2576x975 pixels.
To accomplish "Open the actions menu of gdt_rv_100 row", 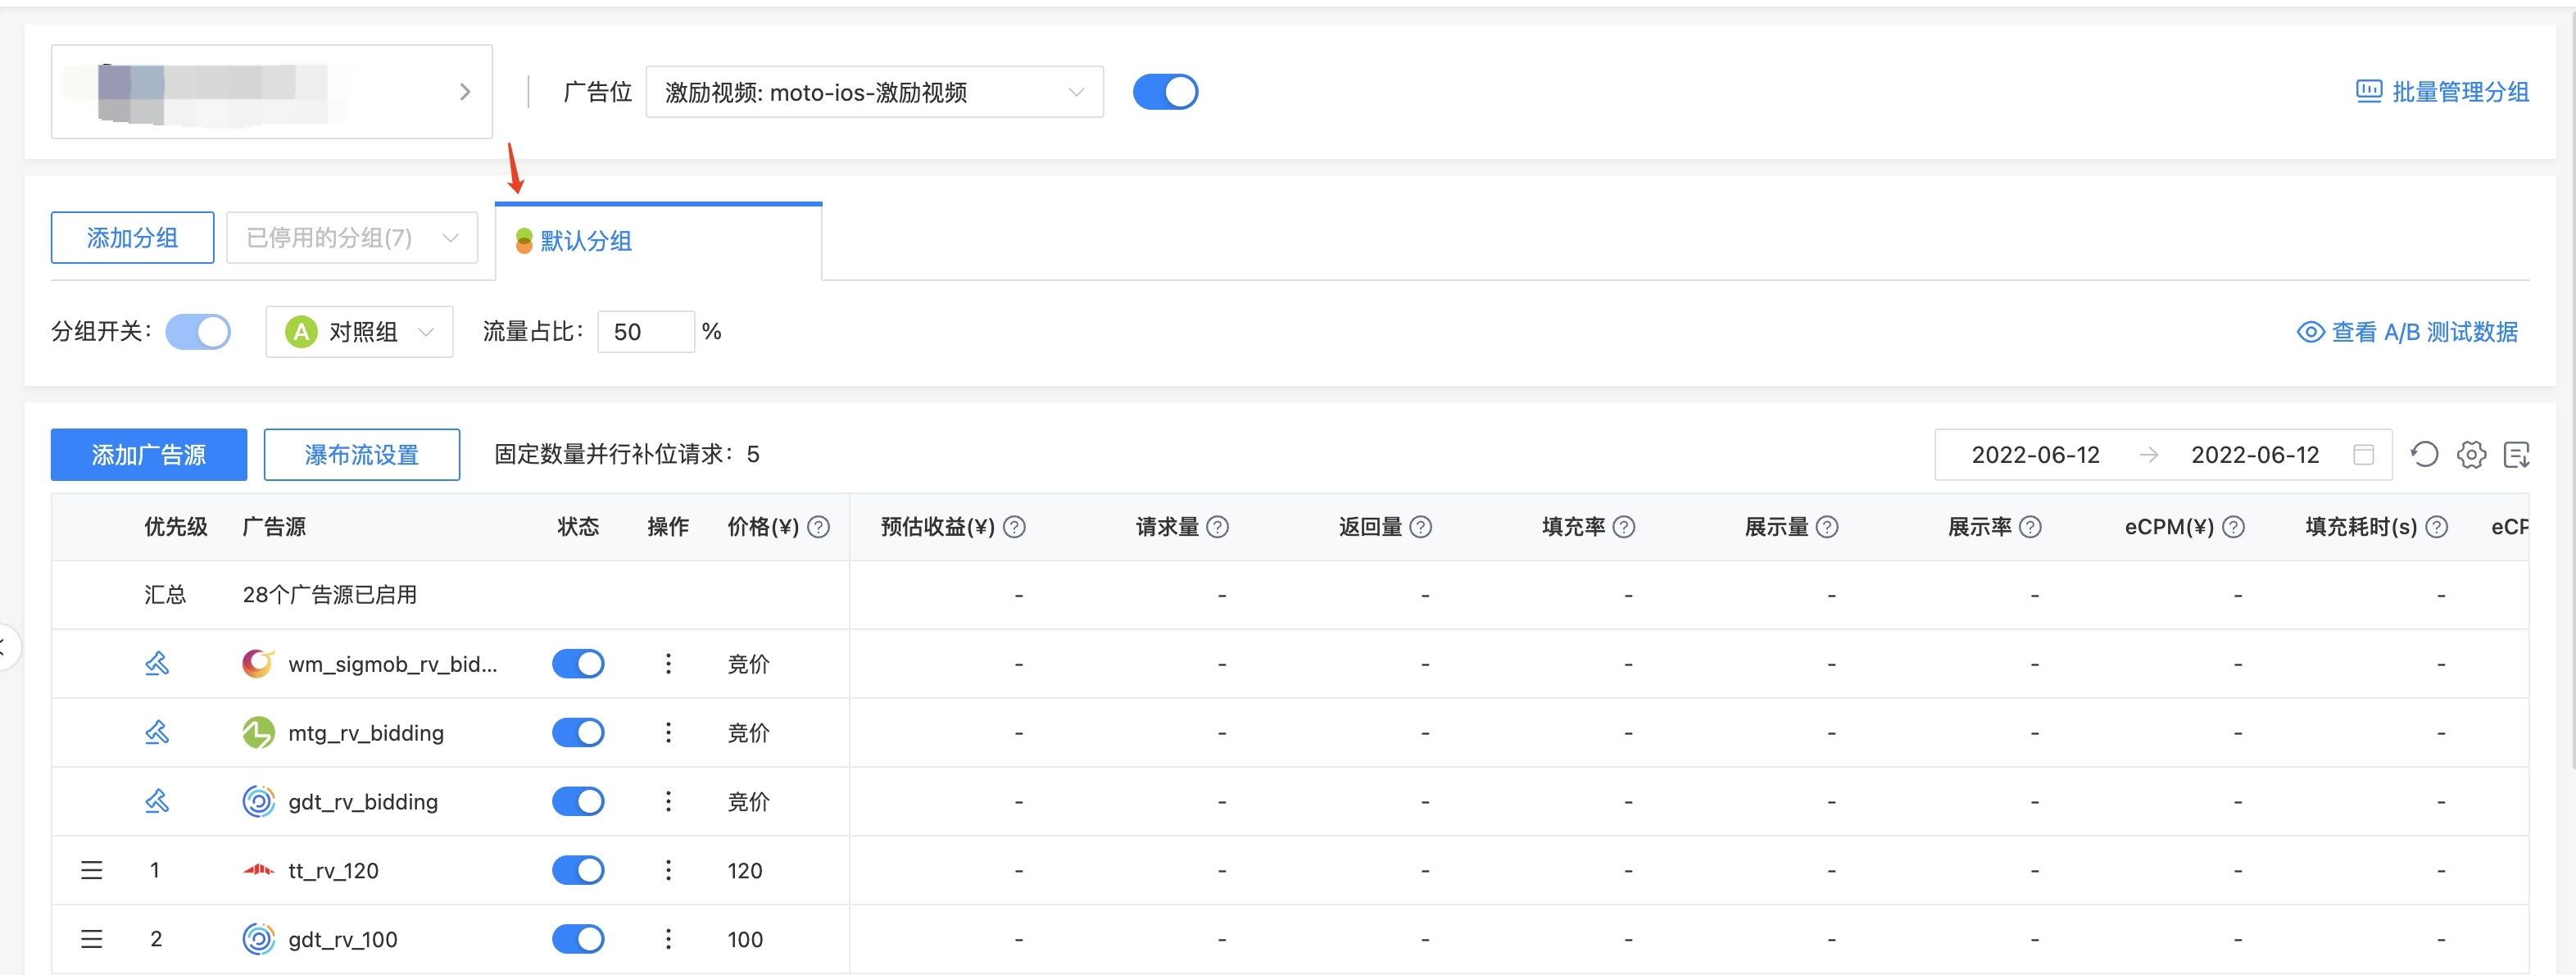I will pos(668,939).
